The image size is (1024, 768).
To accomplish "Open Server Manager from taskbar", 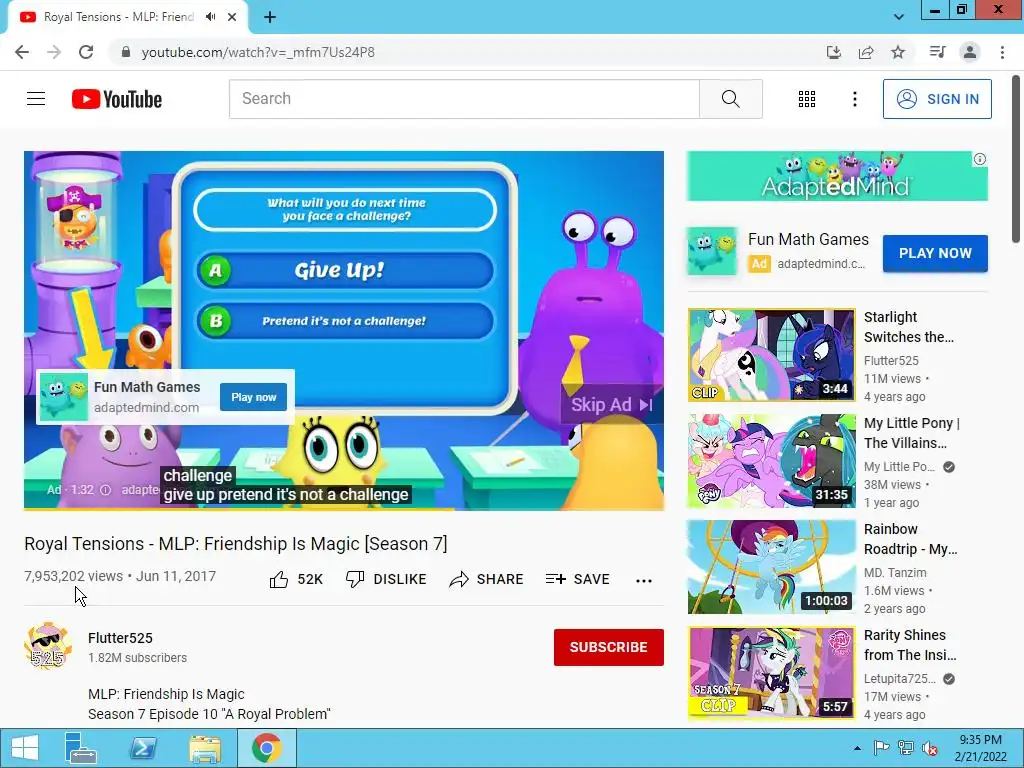I will (81, 748).
